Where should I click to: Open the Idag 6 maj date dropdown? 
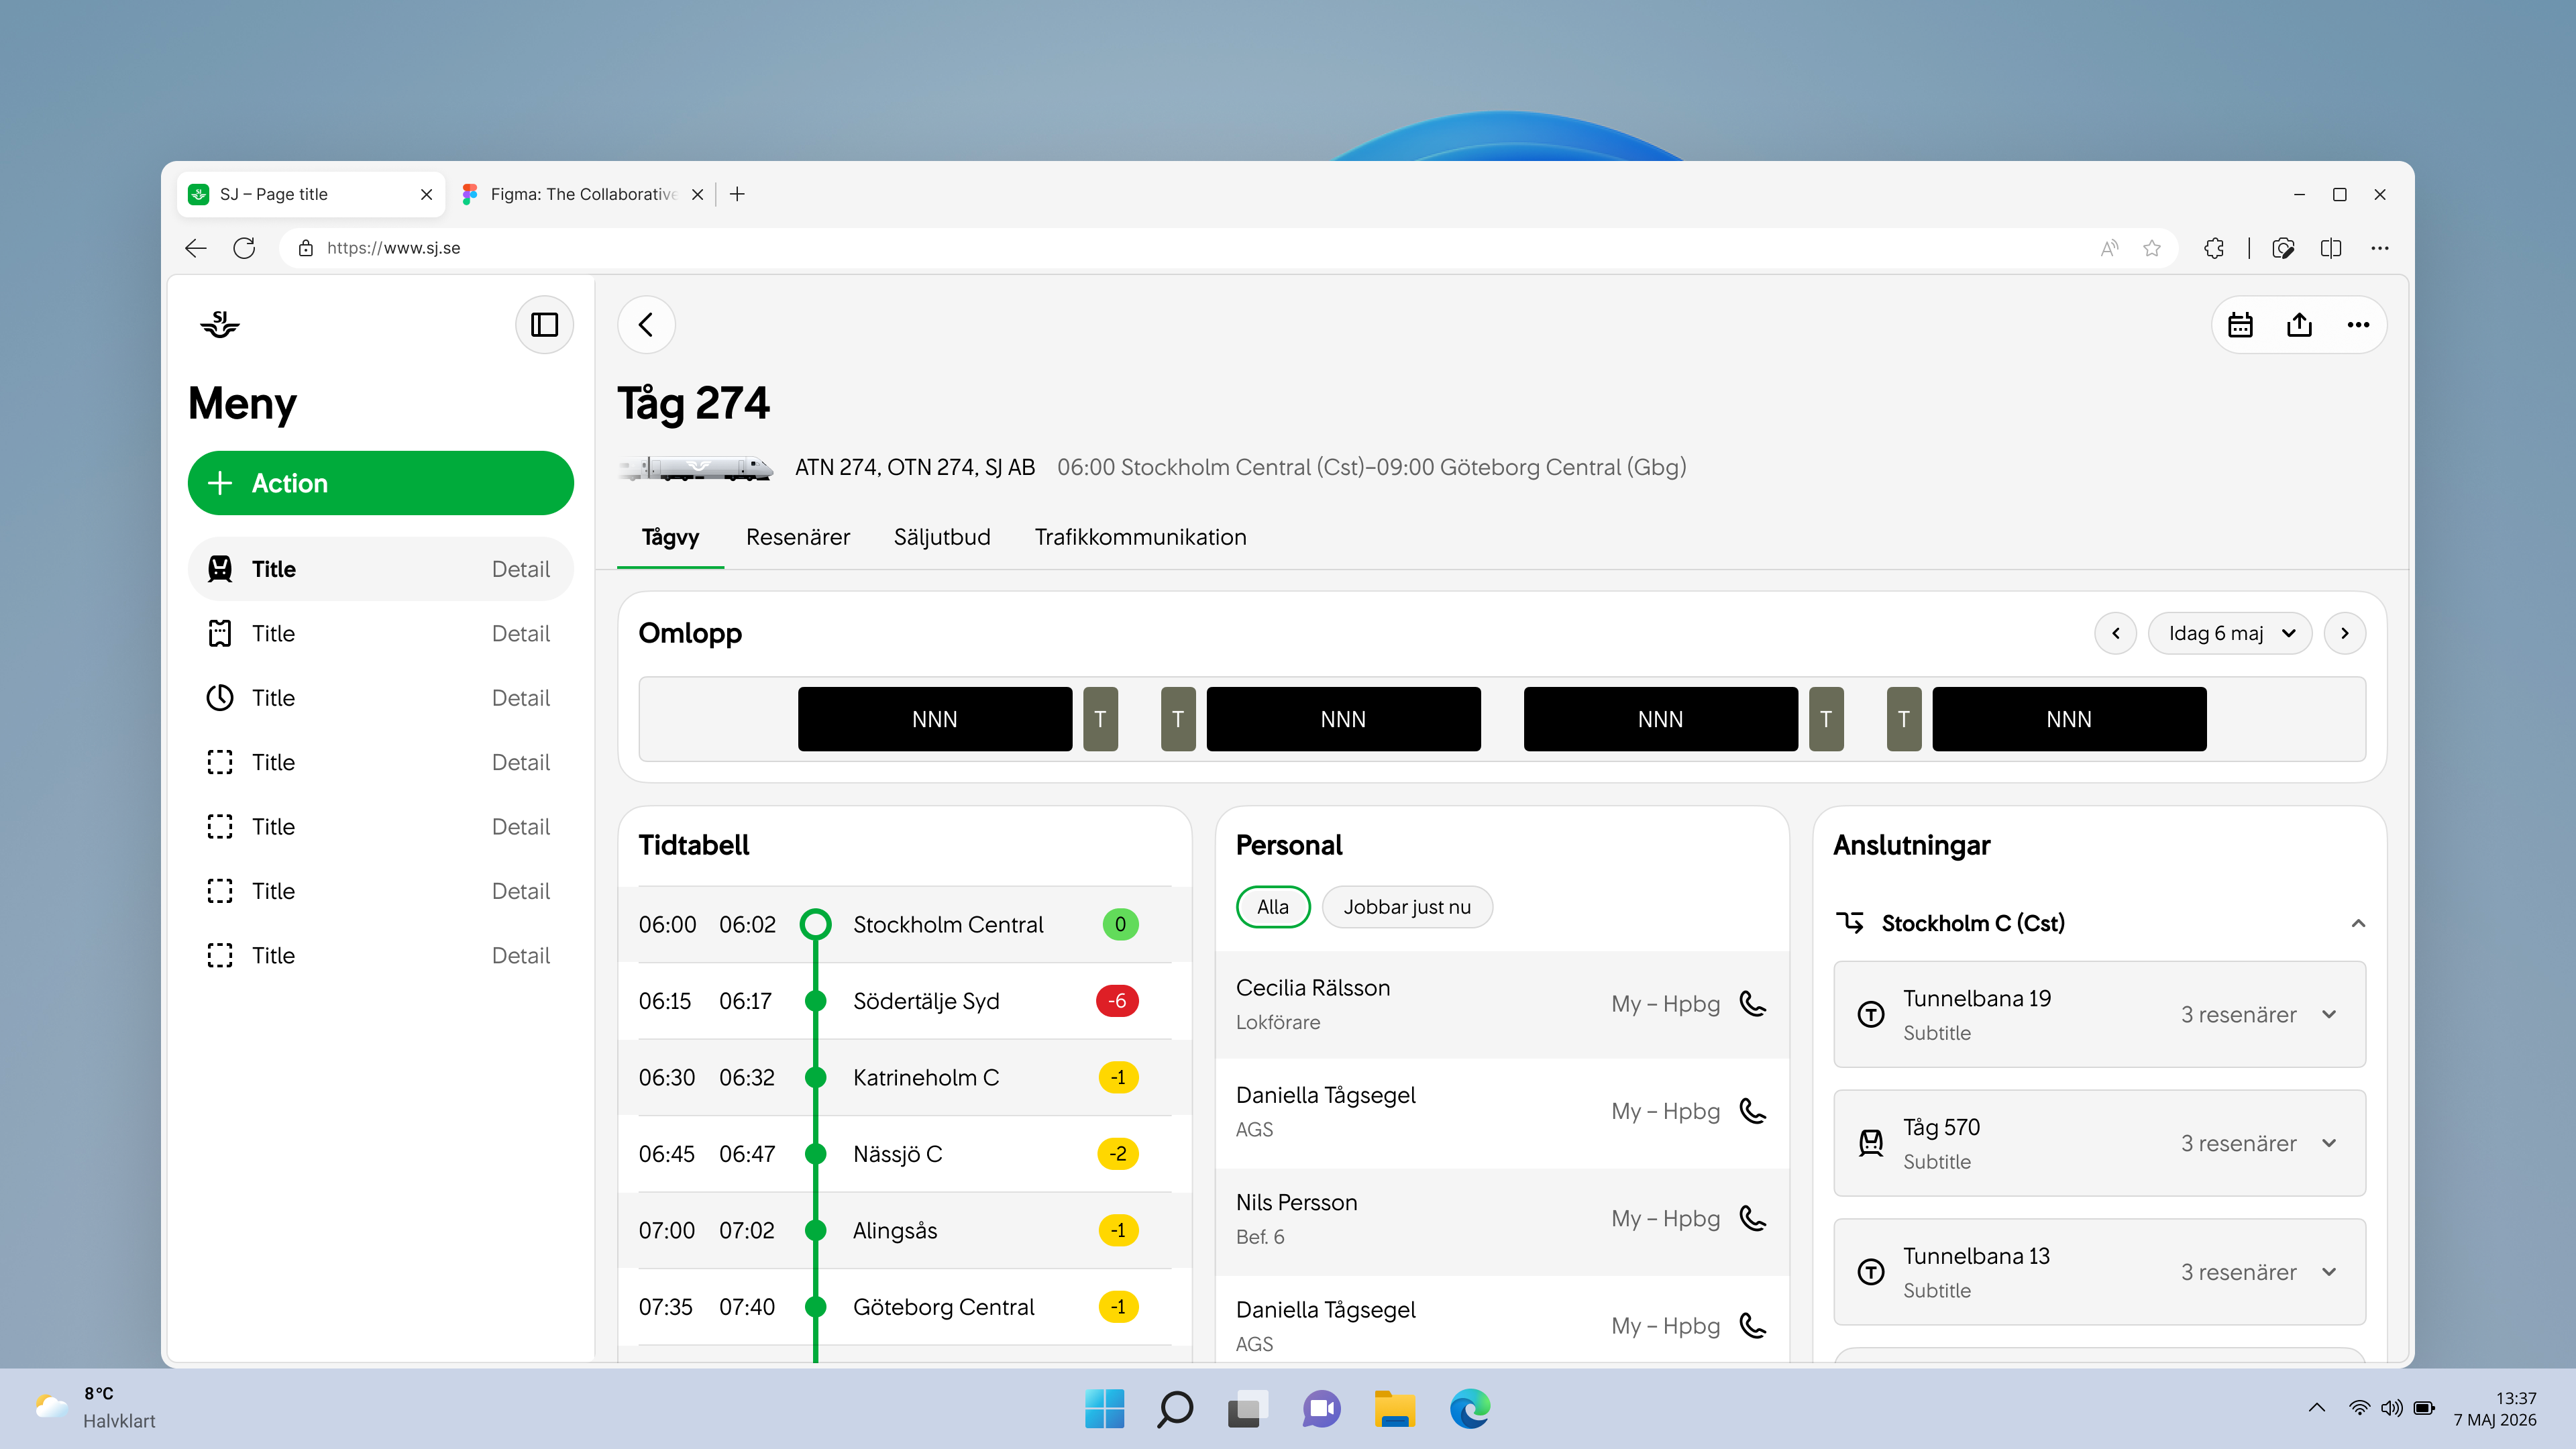pyautogui.click(x=2230, y=633)
